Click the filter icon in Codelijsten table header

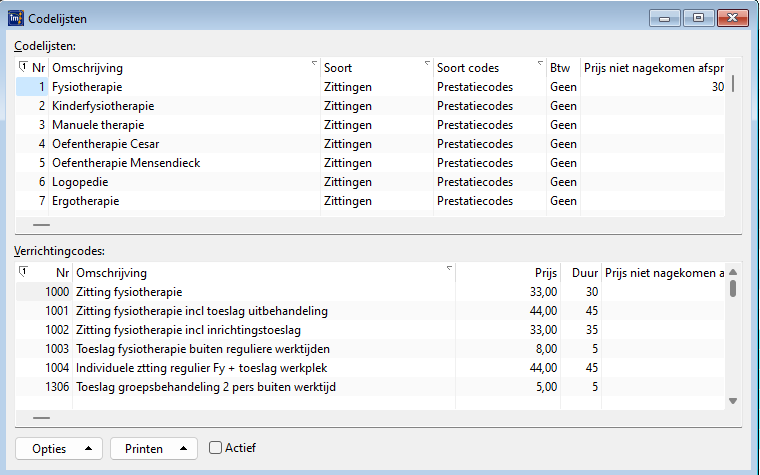coord(23,66)
